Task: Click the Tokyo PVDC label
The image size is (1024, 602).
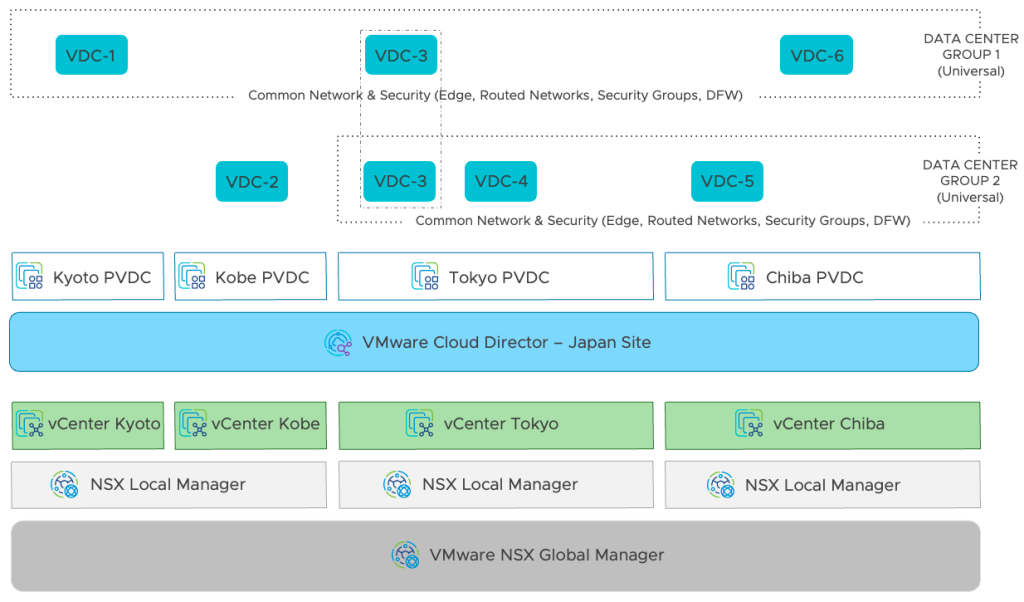Action: click(x=499, y=277)
